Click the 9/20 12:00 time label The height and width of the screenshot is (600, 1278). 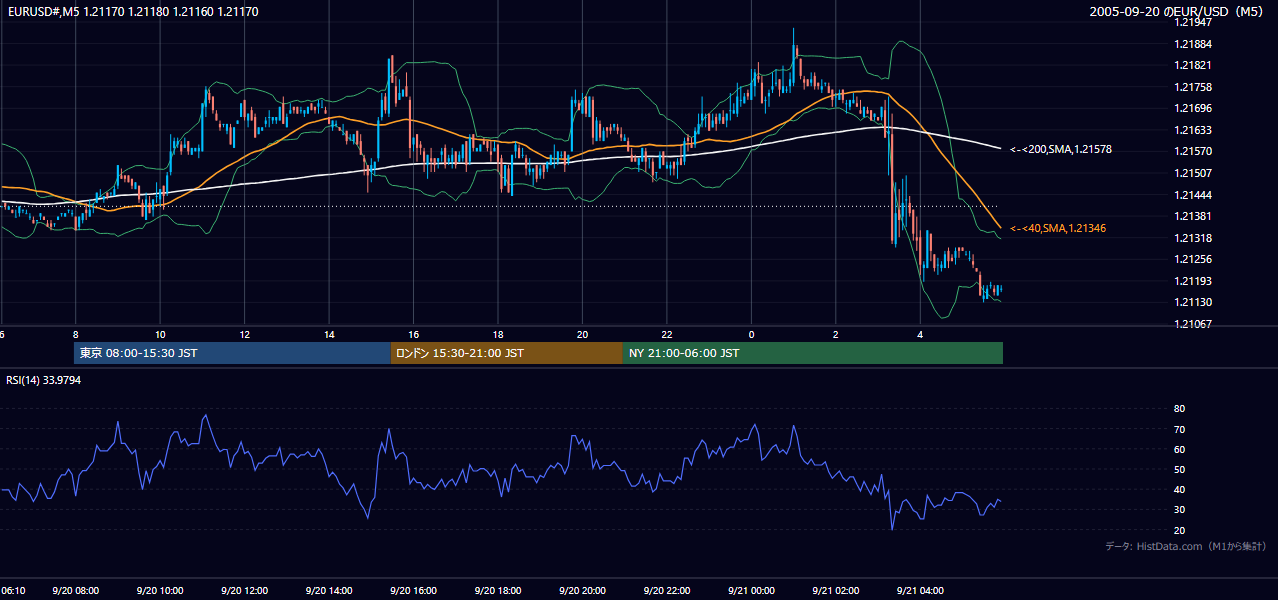[246, 591]
